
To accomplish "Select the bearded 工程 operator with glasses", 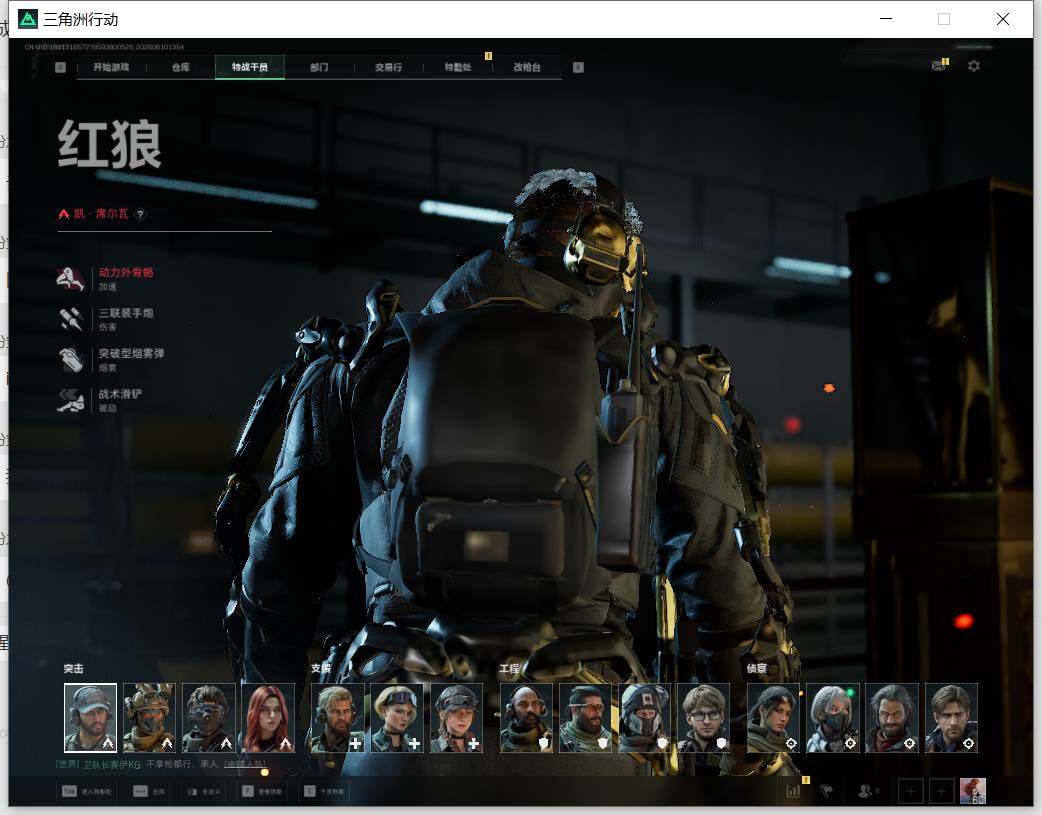I will tap(585, 718).
